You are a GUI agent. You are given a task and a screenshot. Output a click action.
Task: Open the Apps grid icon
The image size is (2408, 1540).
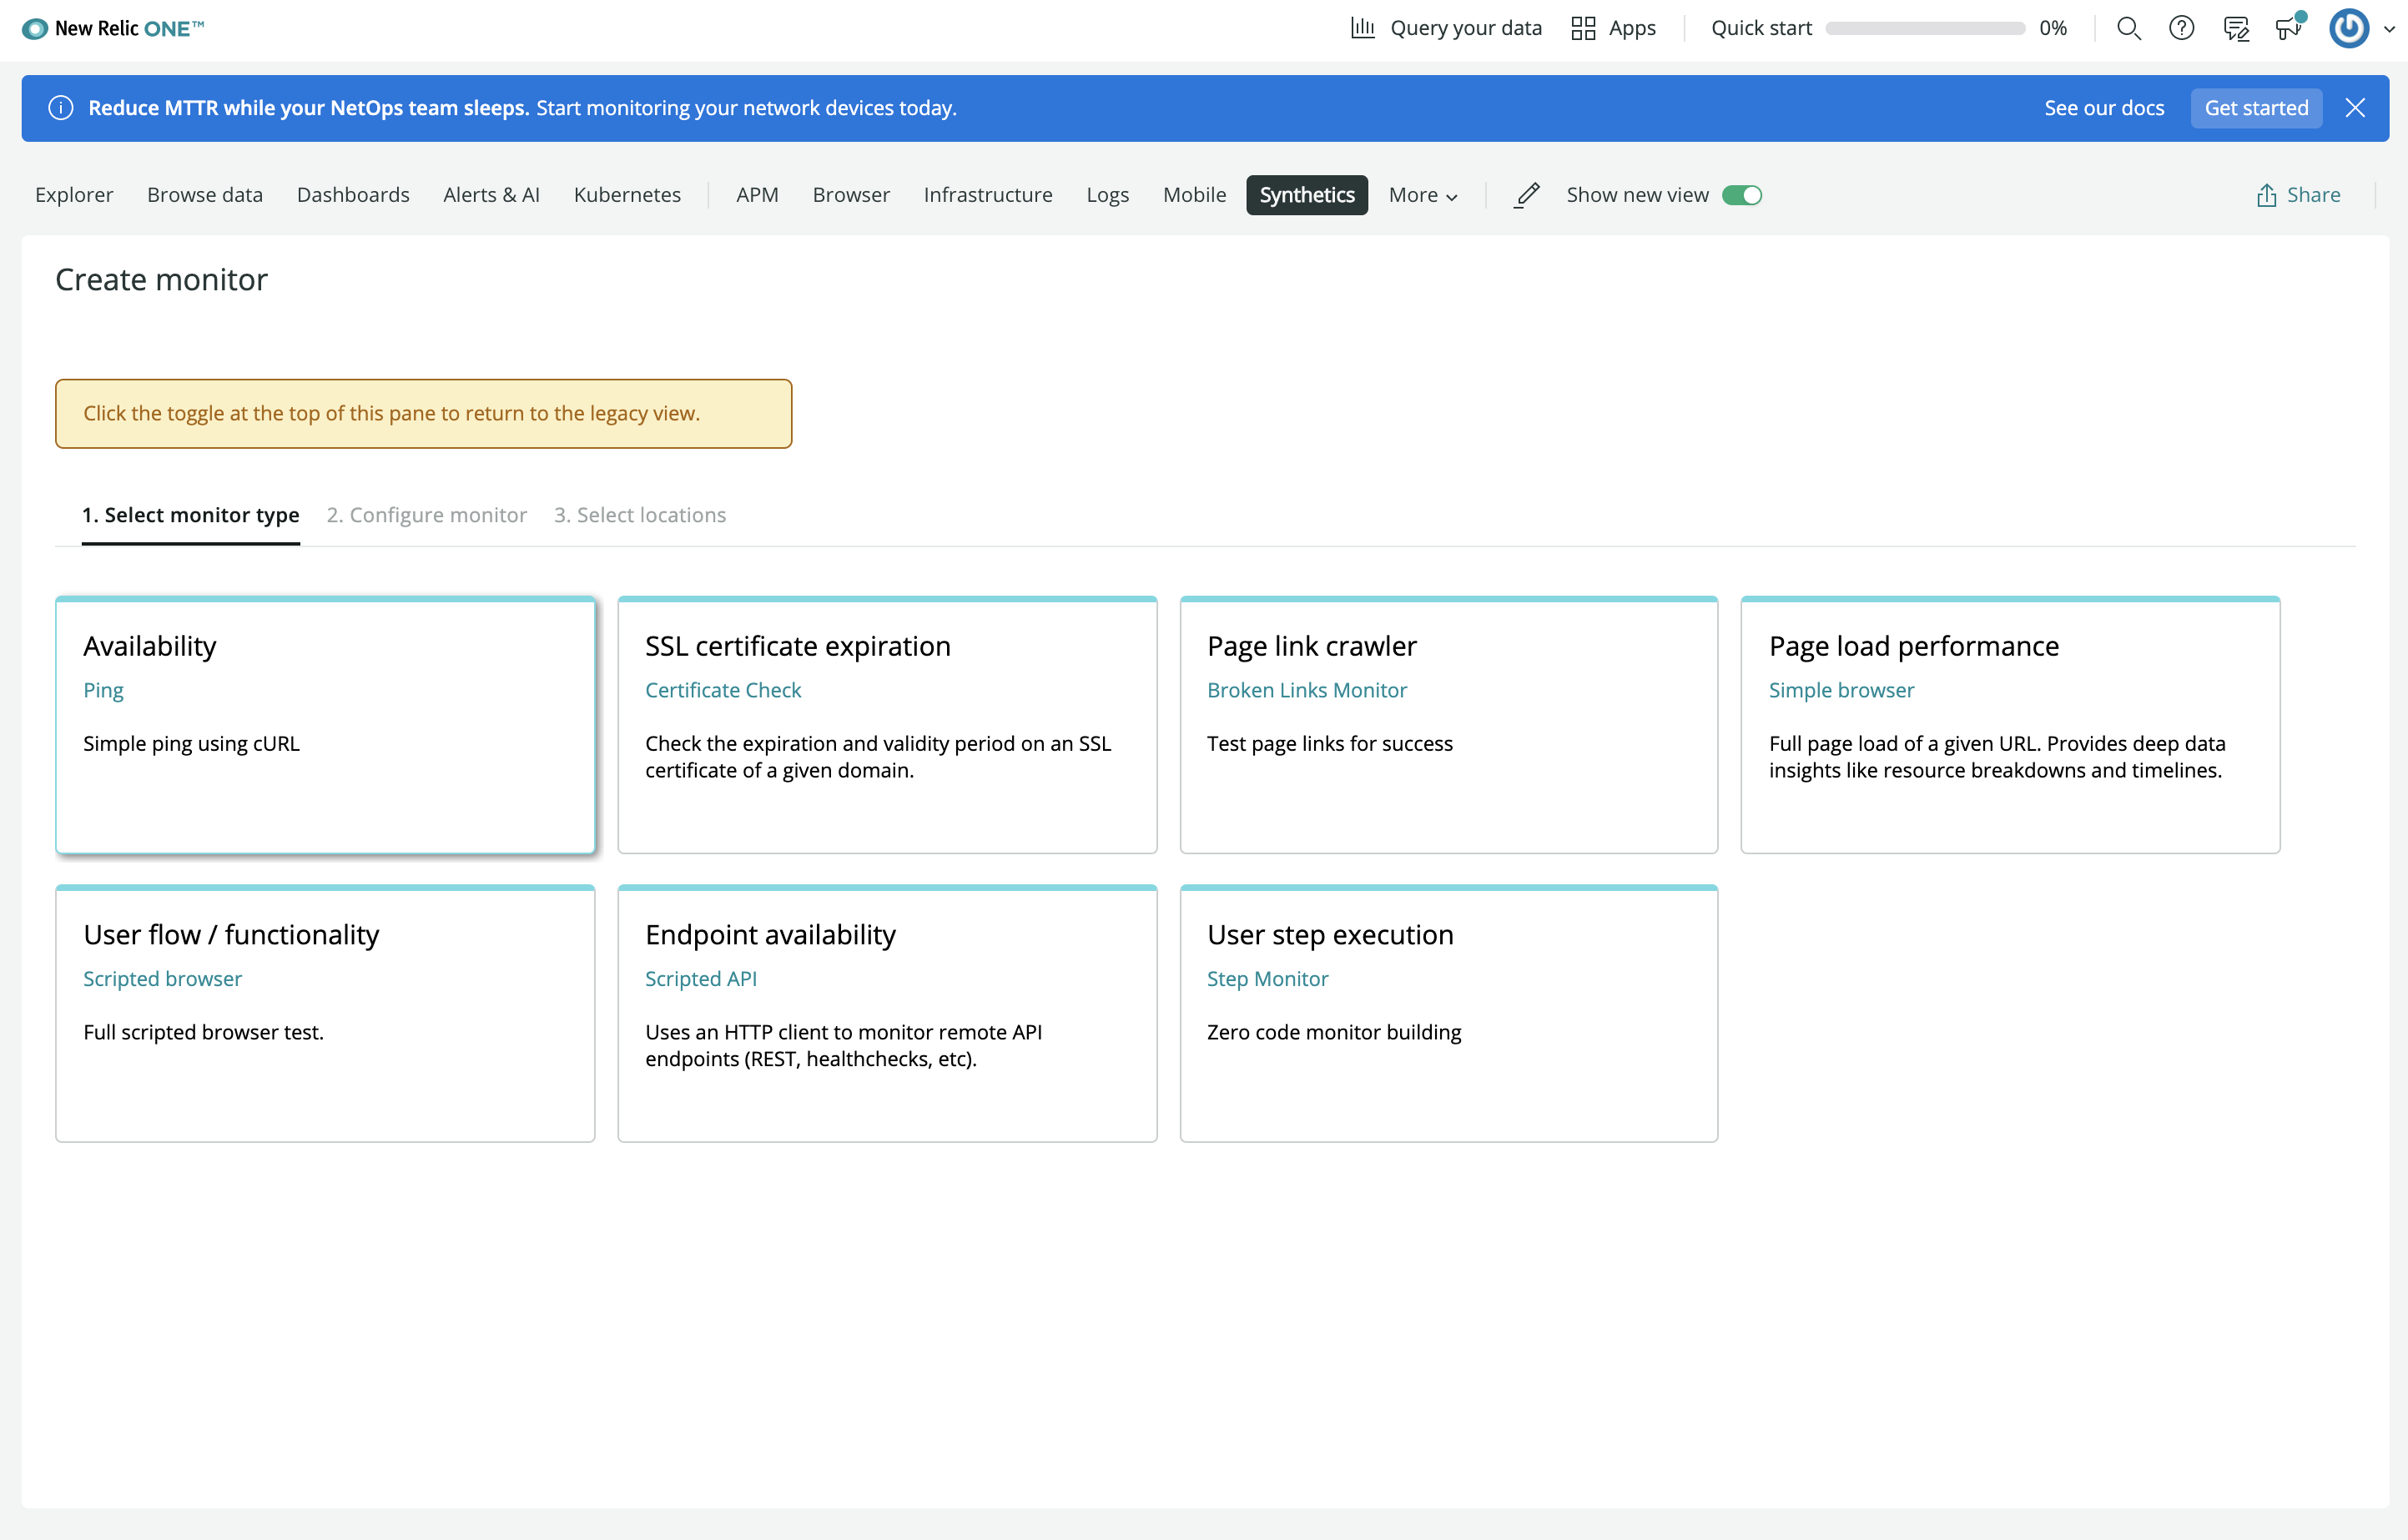[x=1583, y=28]
